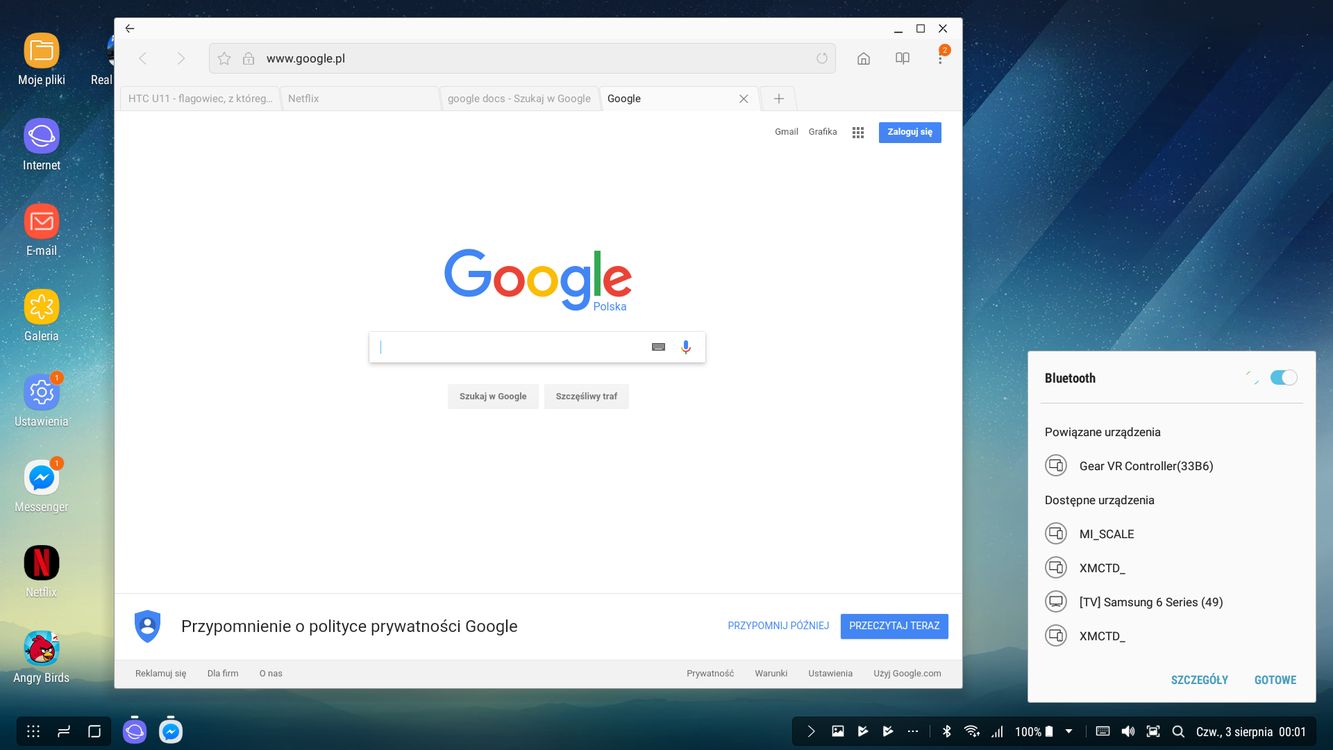This screenshot has height=750, width=1333.
Task: Click home button icon in taskbar
Action: [95, 731]
